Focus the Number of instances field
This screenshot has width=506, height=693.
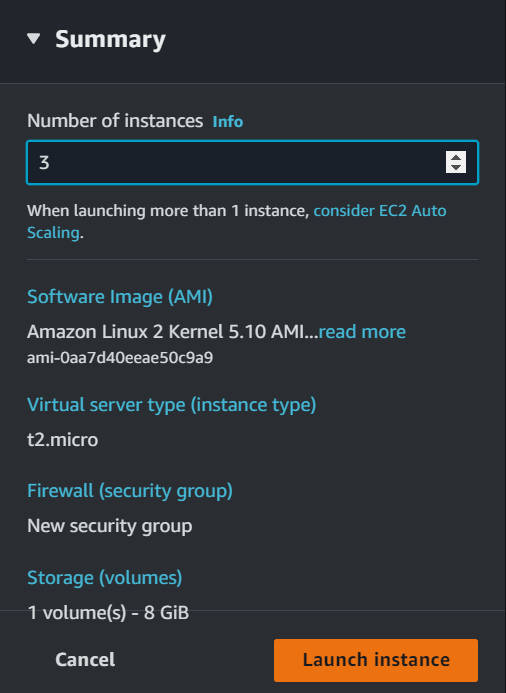click(x=252, y=163)
